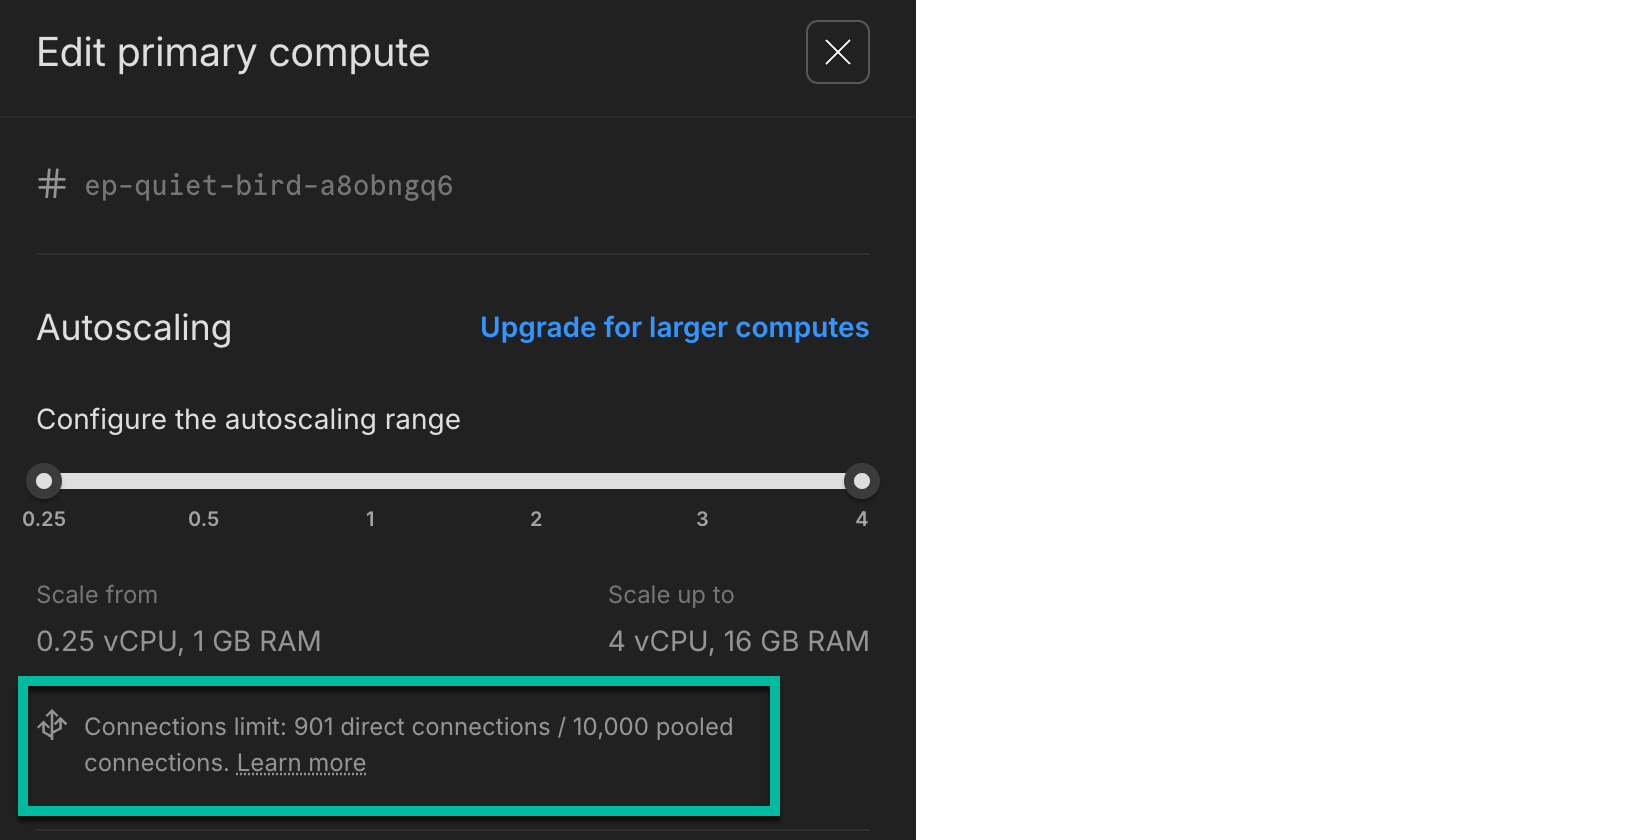Viewport: 1636px width, 840px height.
Task: Click the maximum autoscaling slider knob at 4
Action: (x=861, y=481)
